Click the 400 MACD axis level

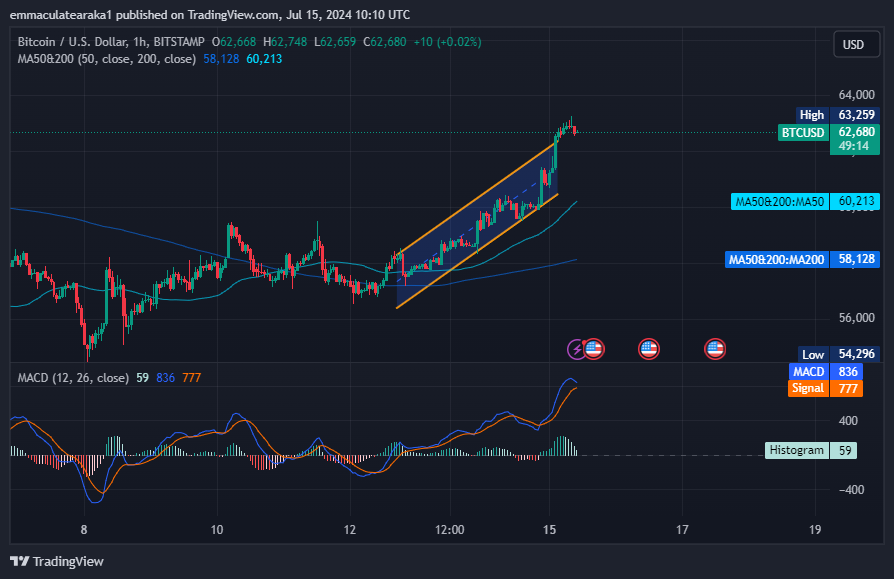point(848,421)
